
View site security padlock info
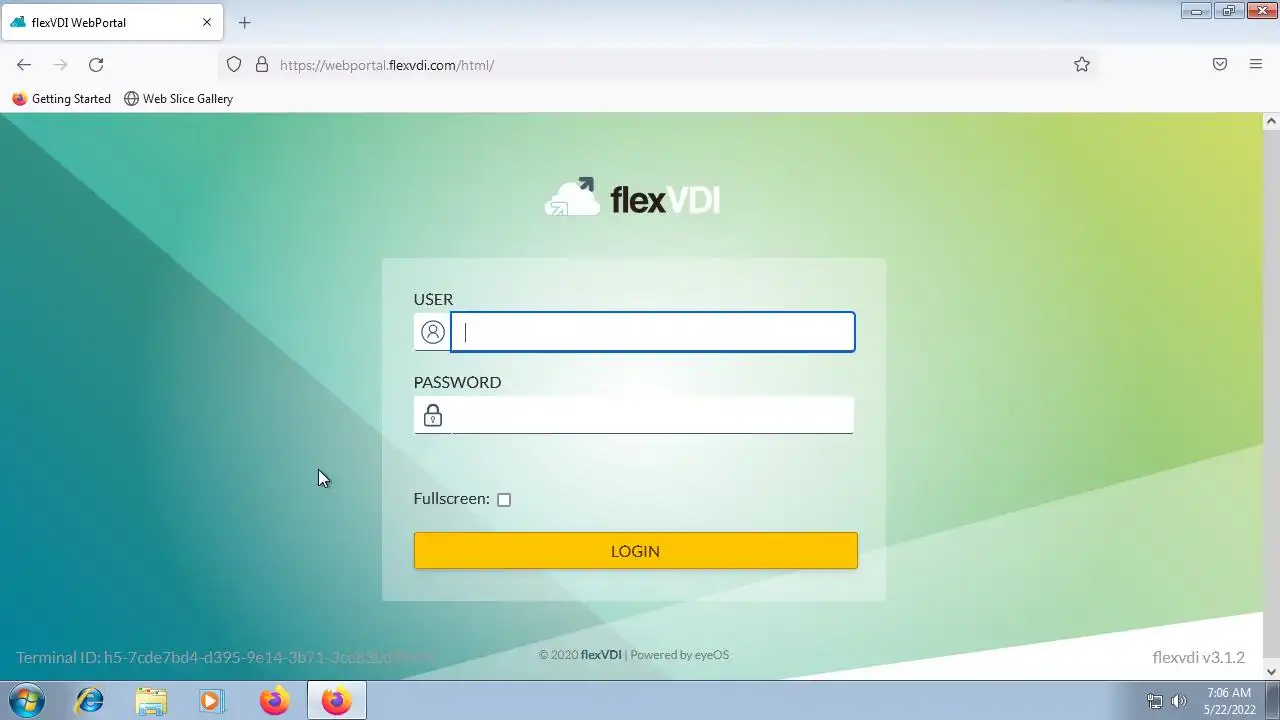[262, 64]
